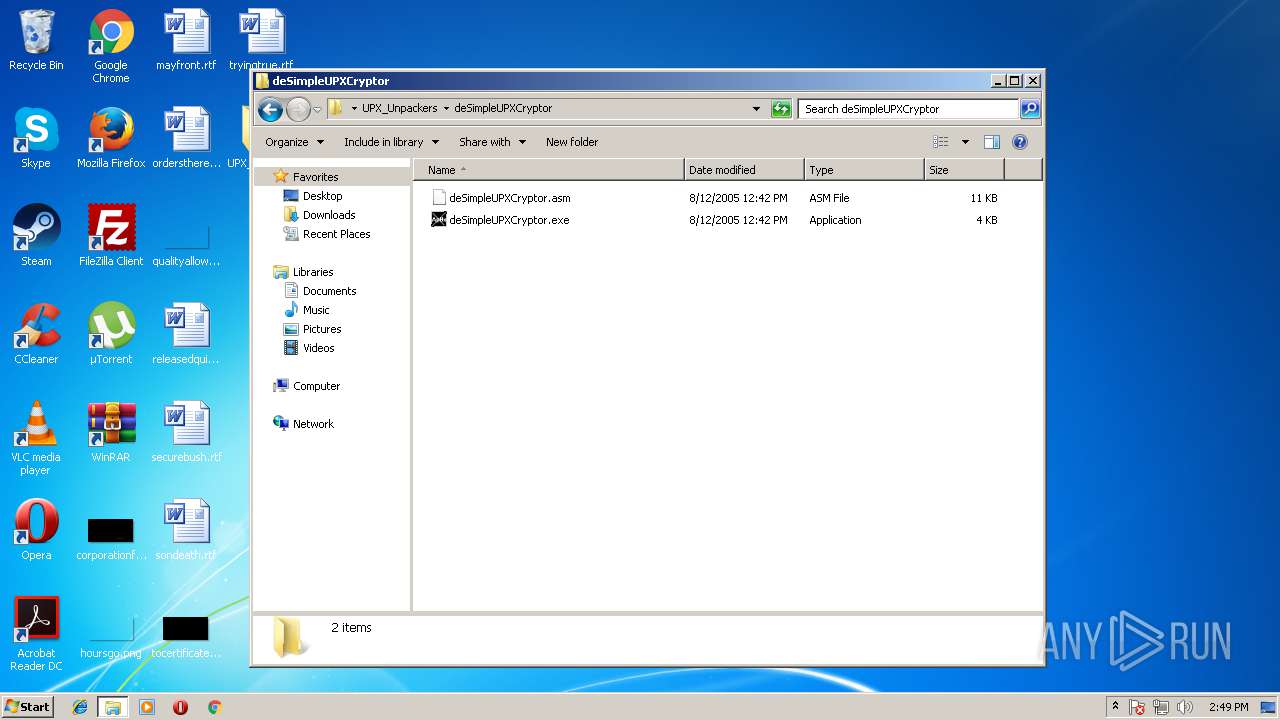This screenshot has height=720, width=1280.
Task: Click the 2:49 PM clock
Action: pyautogui.click(x=1229, y=707)
